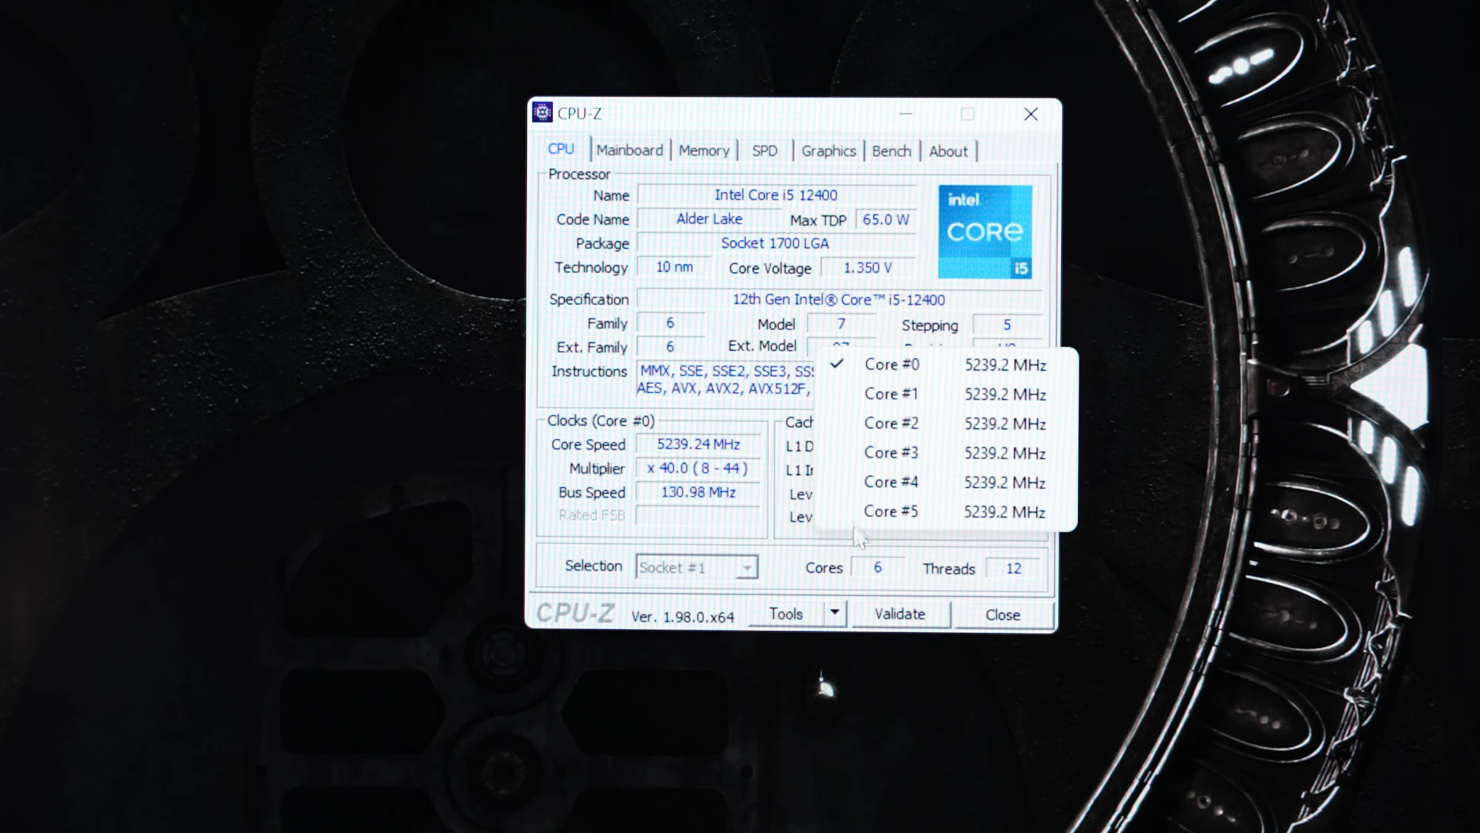Open the Tools dropdown arrow
This screenshot has height=833, width=1480.
[834, 613]
